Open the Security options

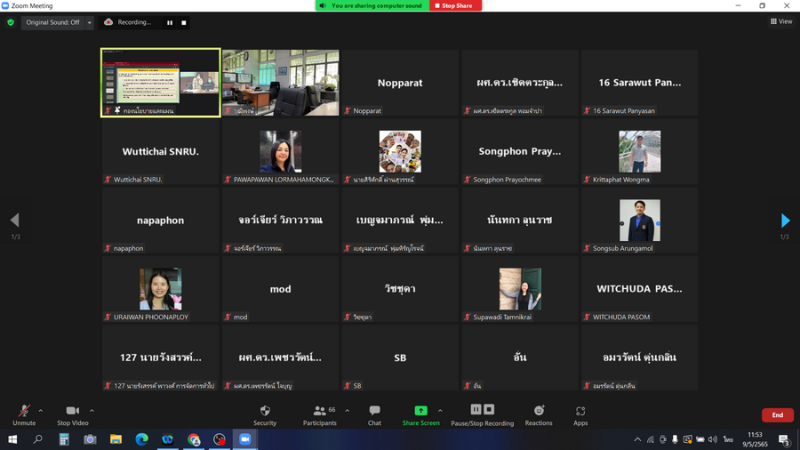coord(265,414)
